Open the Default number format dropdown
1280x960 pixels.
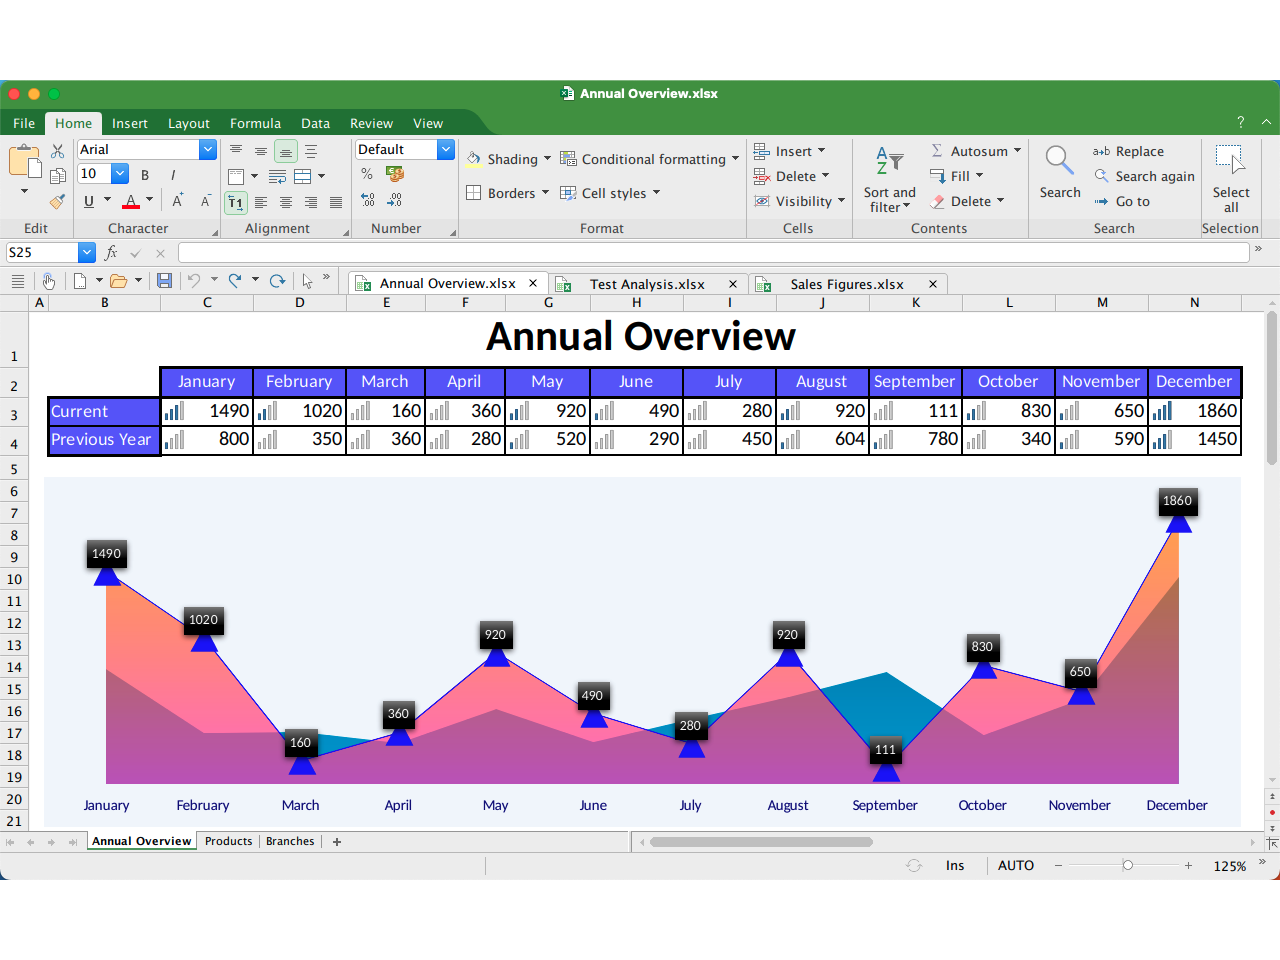446,149
